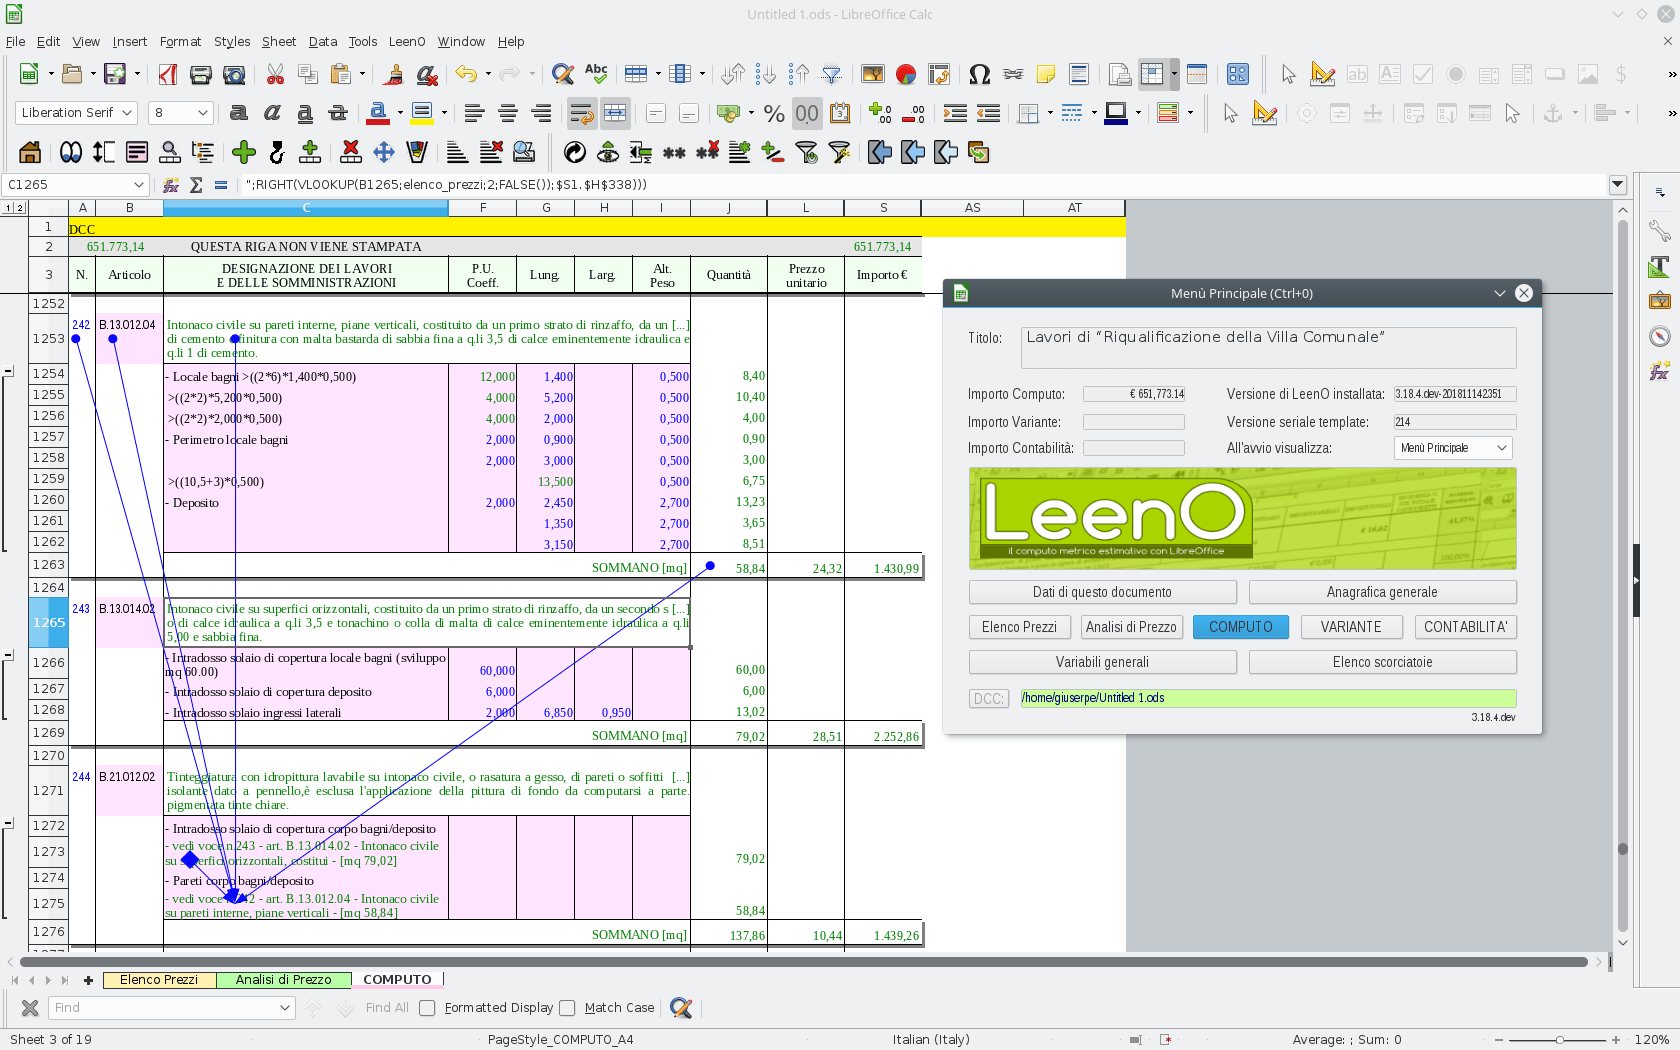Enable the Formatted Display checkbox
Screen dimensions: 1680x1050
pos(428,1008)
